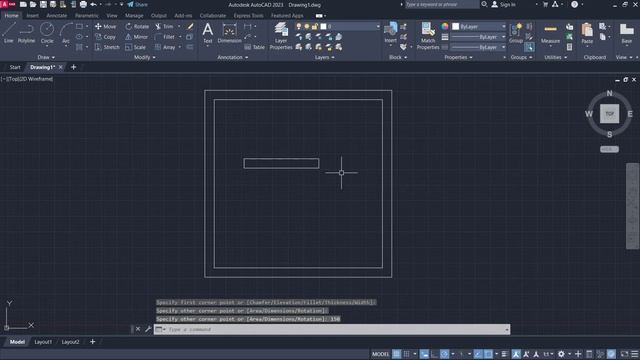This screenshot has width=640, height=360.
Task: Expand the Annotation panel
Action: 233,58
